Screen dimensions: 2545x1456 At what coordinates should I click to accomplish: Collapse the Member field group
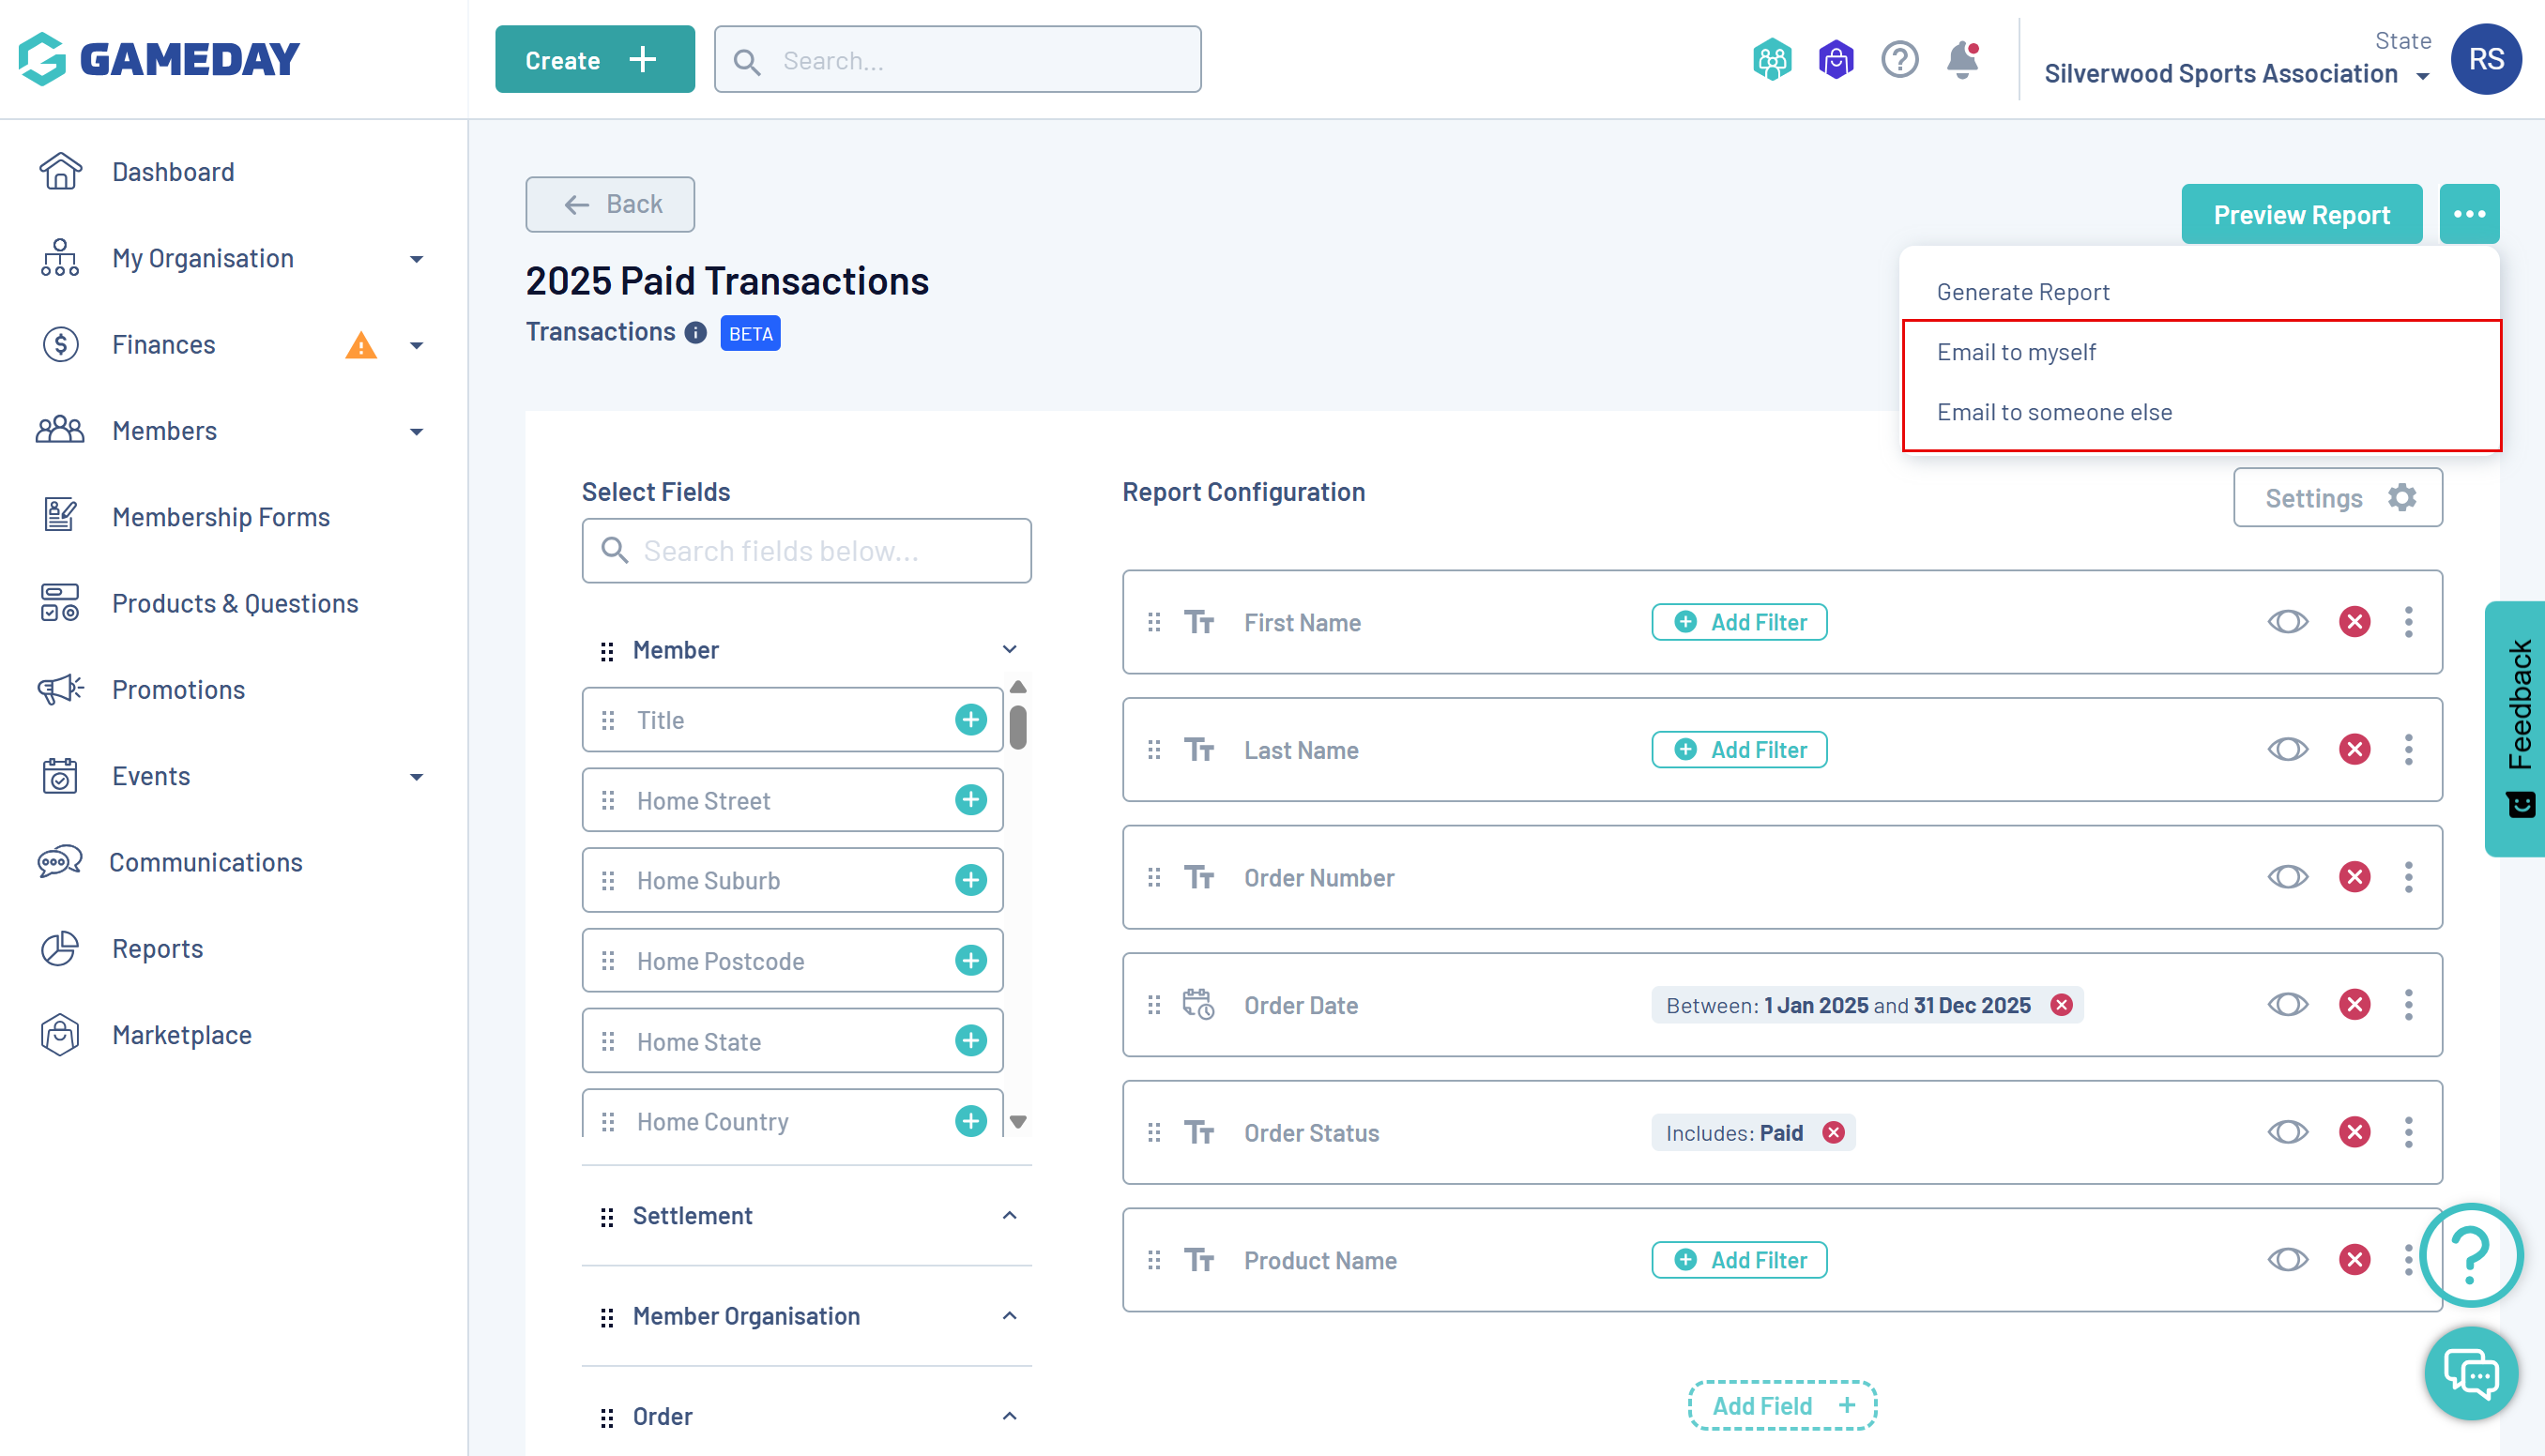(1009, 650)
